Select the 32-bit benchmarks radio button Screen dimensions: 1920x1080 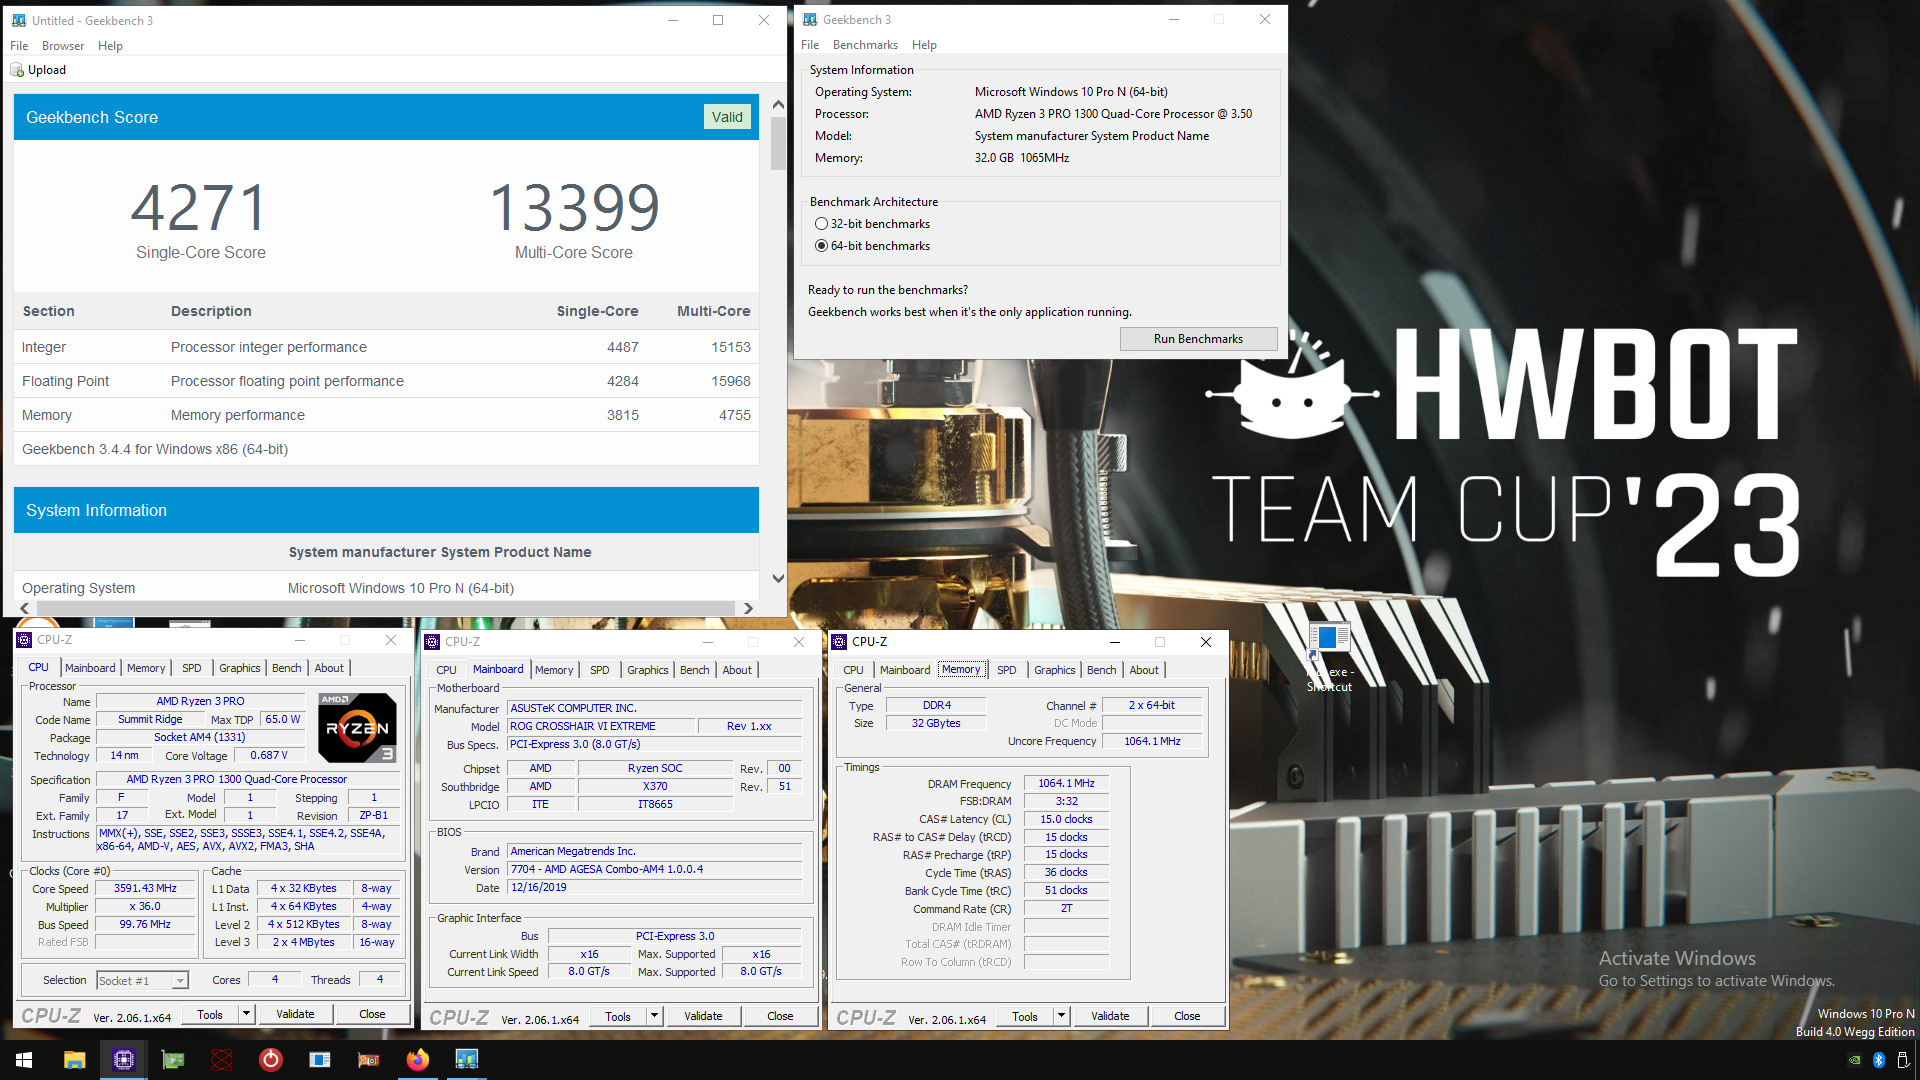point(821,224)
